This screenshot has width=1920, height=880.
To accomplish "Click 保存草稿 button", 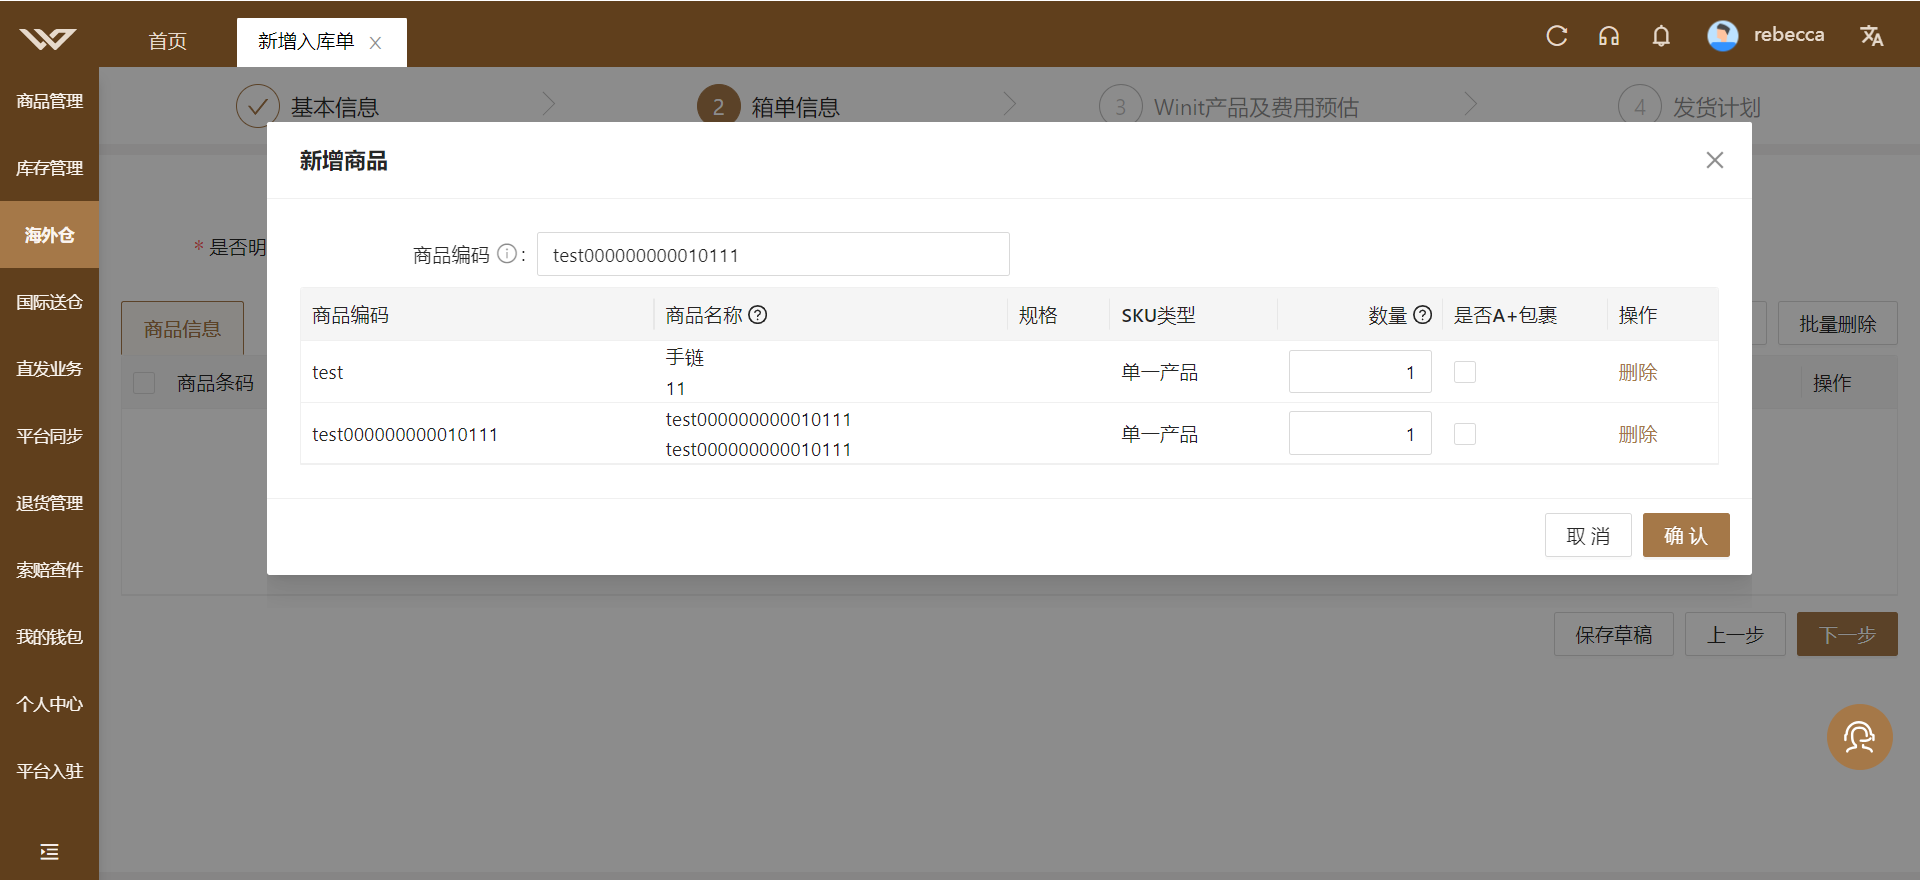I will tap(1614, 634).
